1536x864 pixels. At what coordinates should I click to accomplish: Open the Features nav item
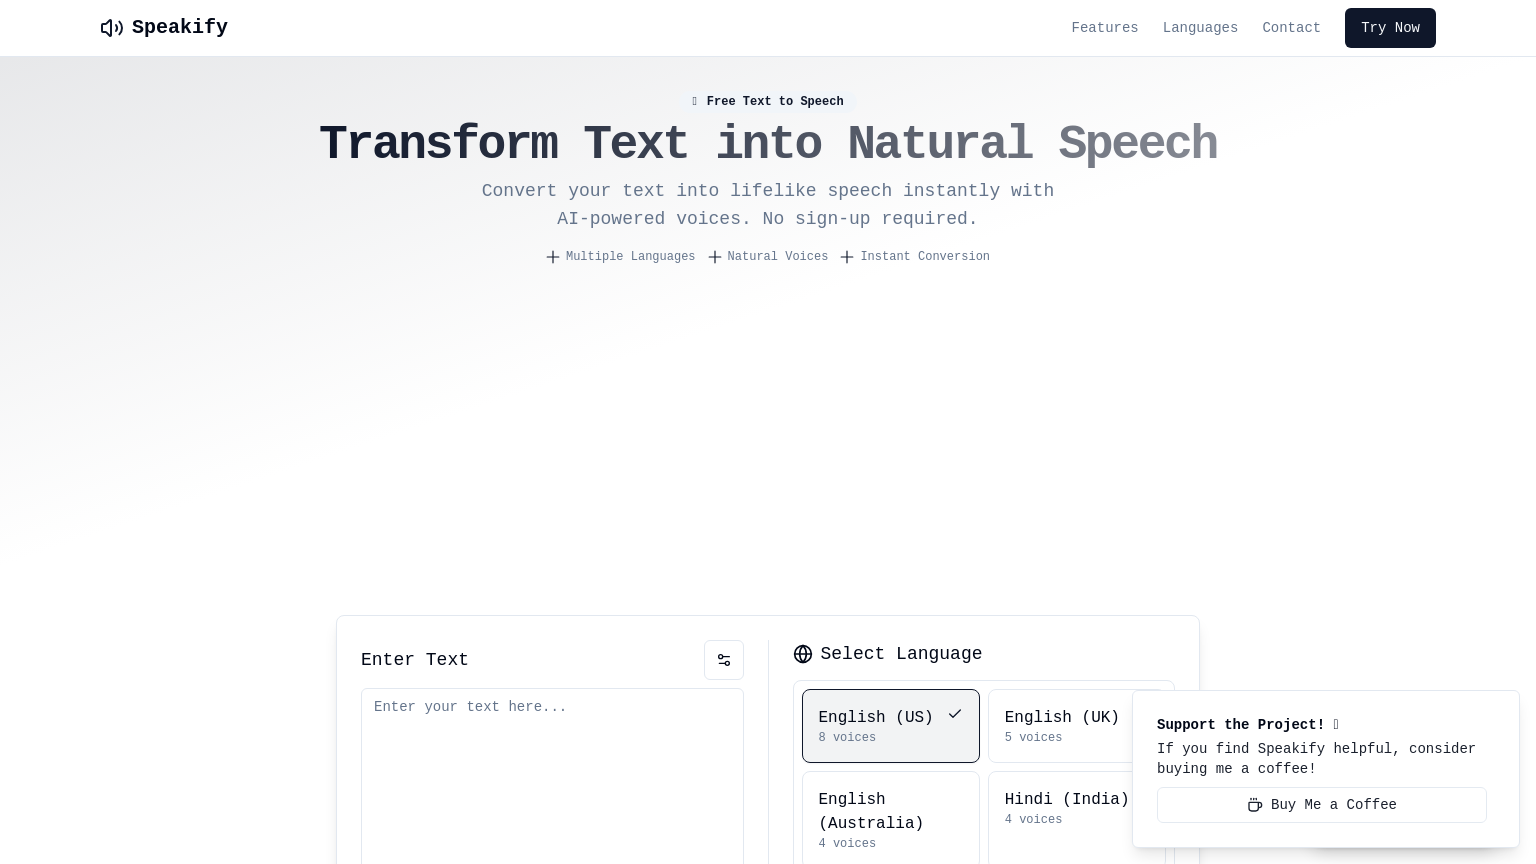point(1104,28)
